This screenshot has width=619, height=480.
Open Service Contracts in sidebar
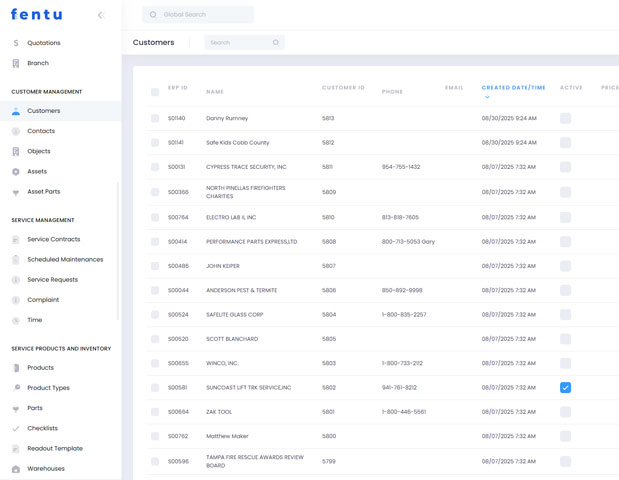point(53,240)
